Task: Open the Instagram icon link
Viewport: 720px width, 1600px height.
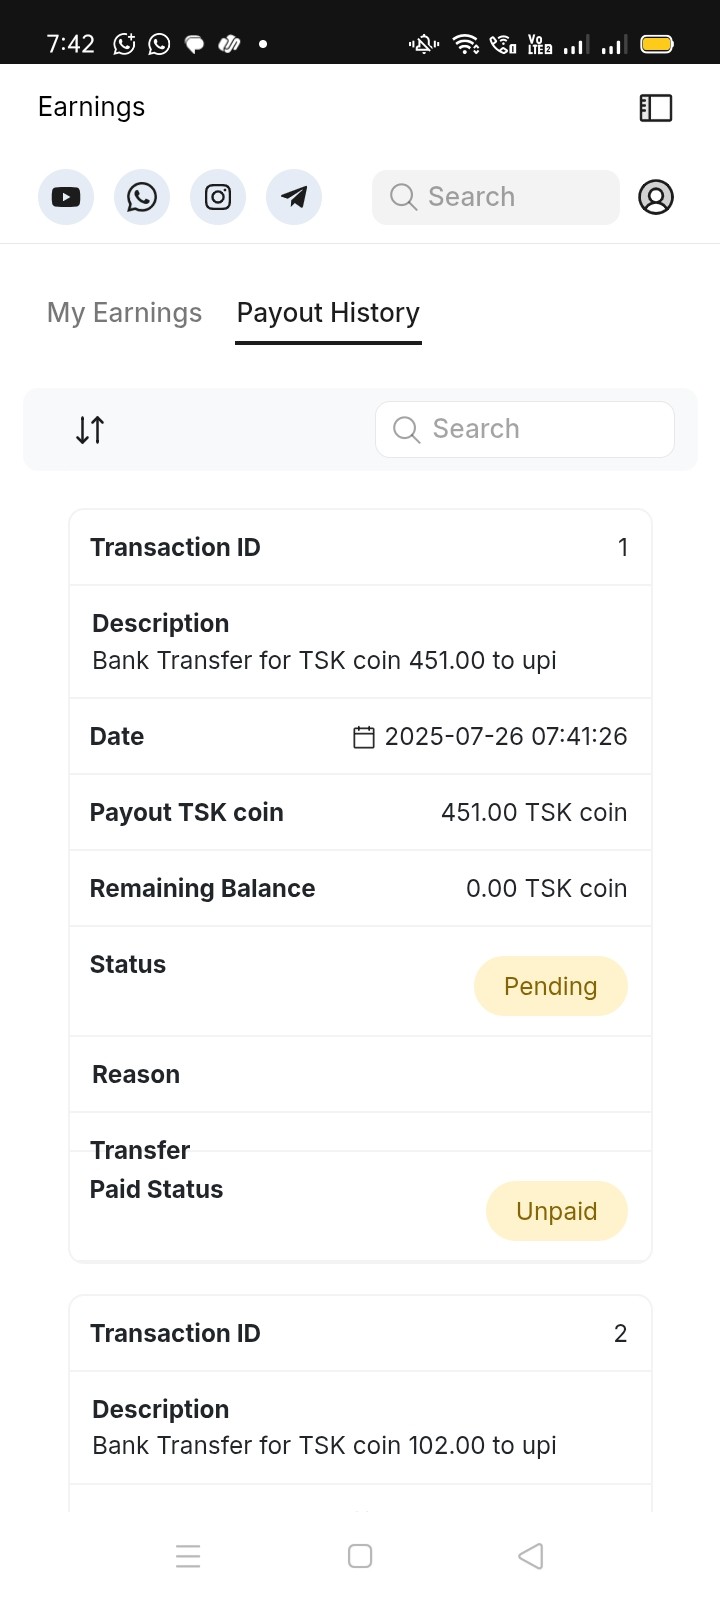Action: click(218, 197)
